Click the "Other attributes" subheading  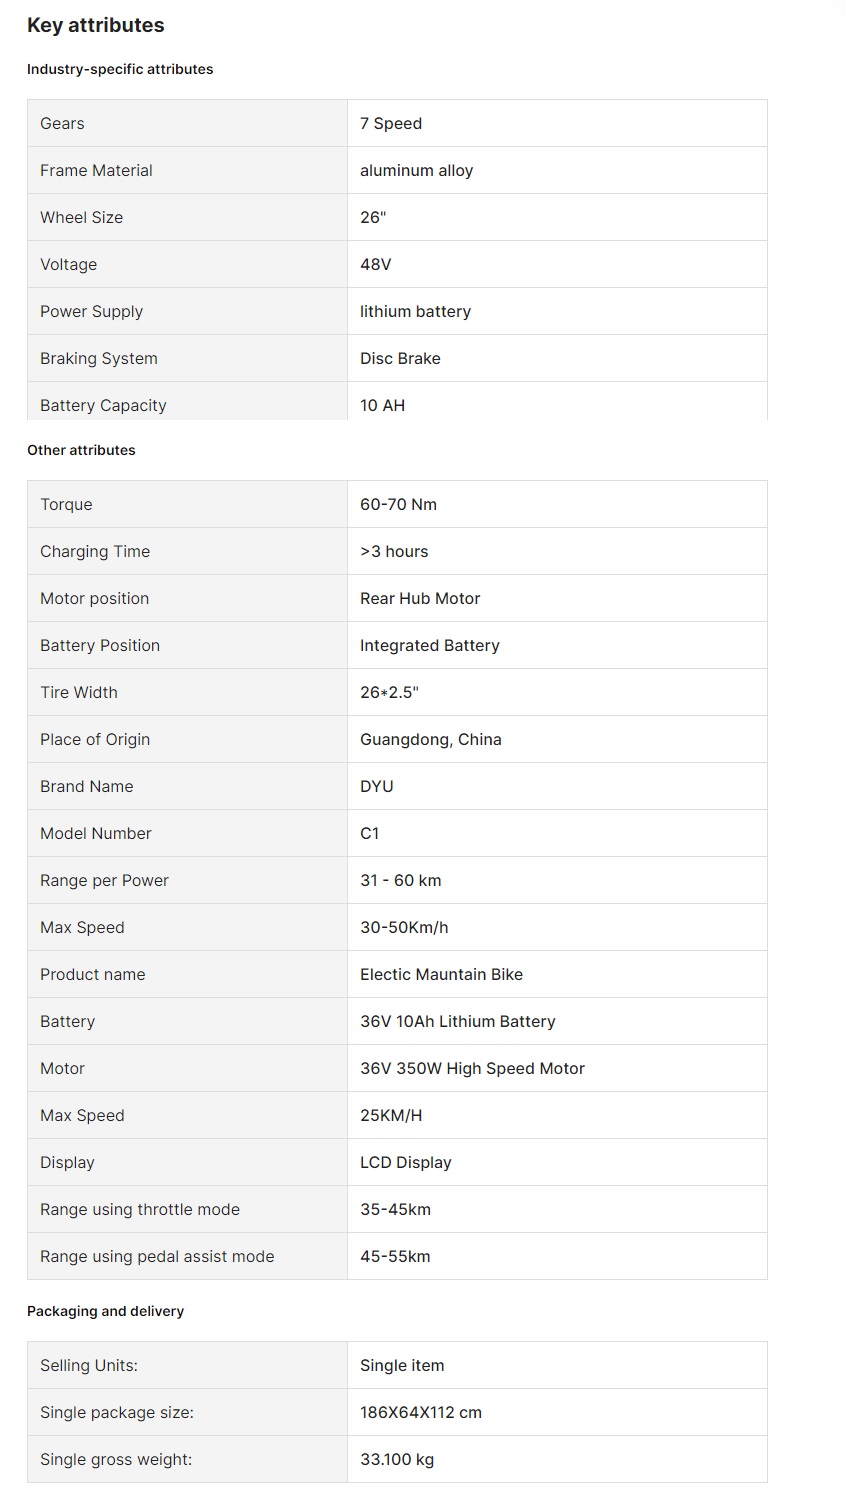point(81,450)
